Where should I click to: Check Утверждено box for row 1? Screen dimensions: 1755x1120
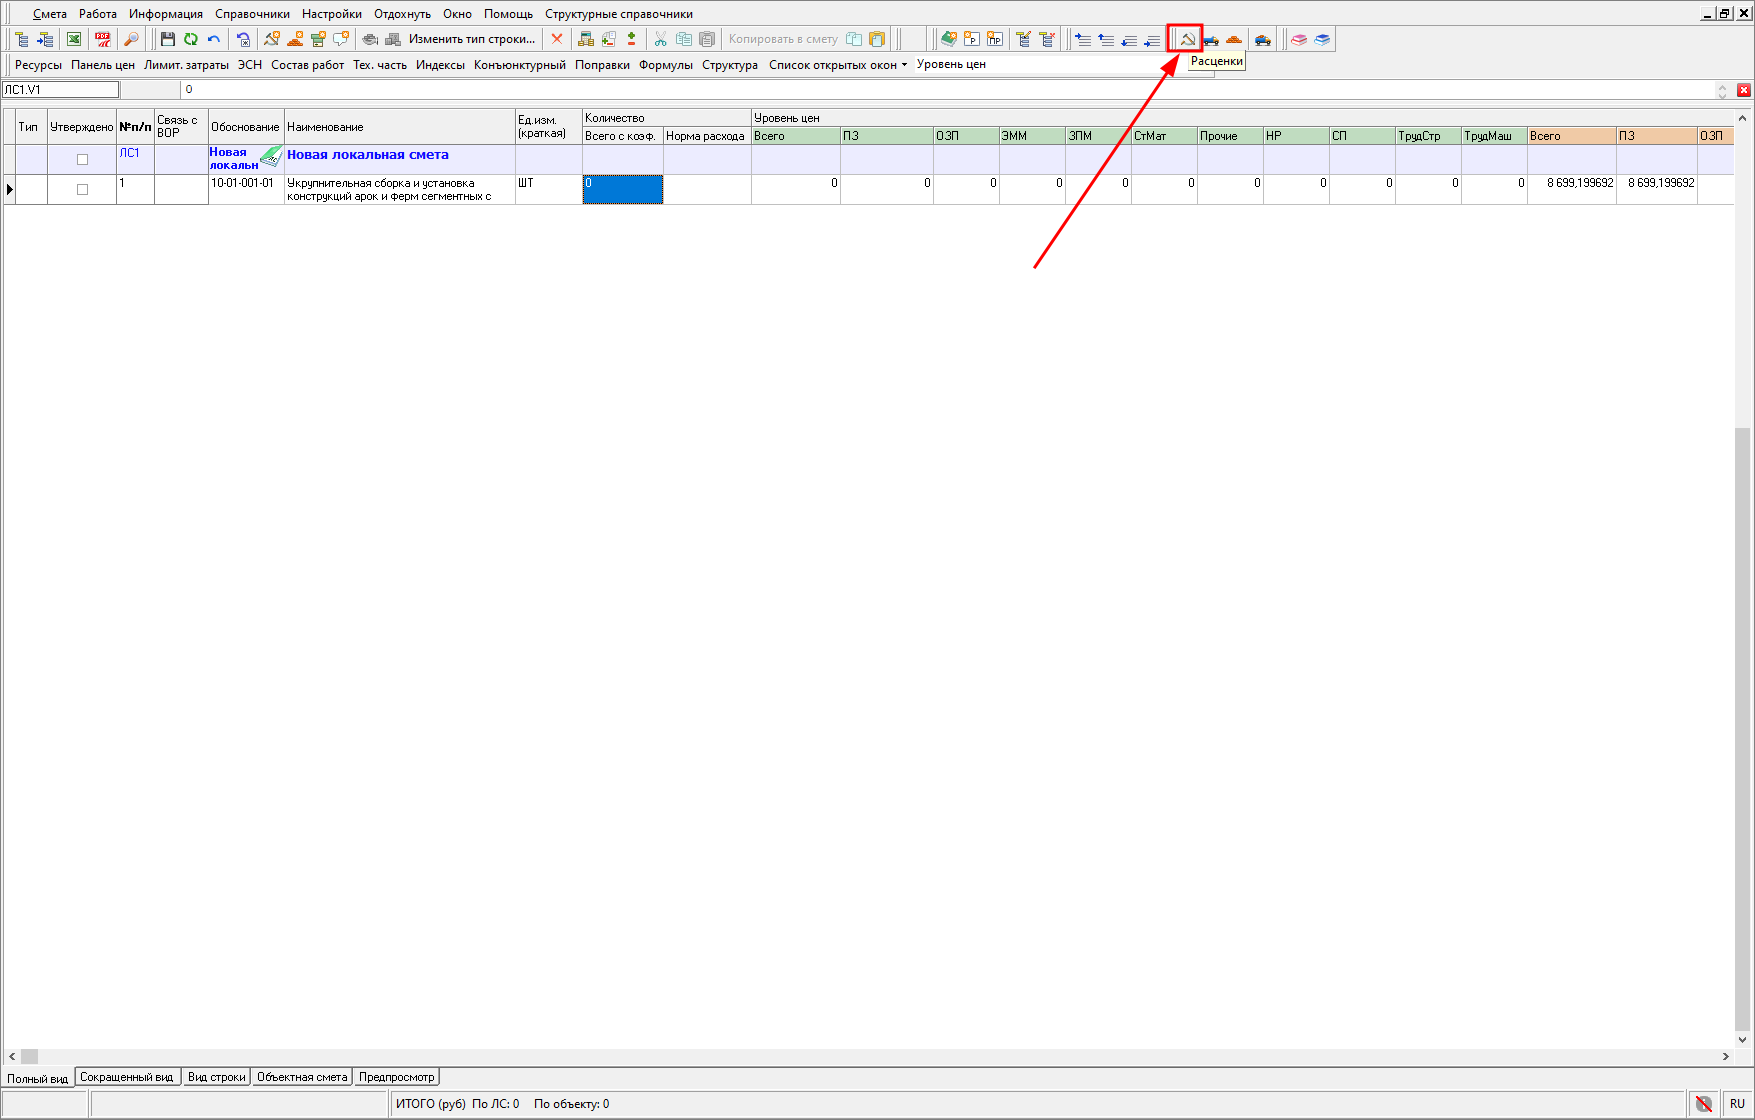click(83, 189)
